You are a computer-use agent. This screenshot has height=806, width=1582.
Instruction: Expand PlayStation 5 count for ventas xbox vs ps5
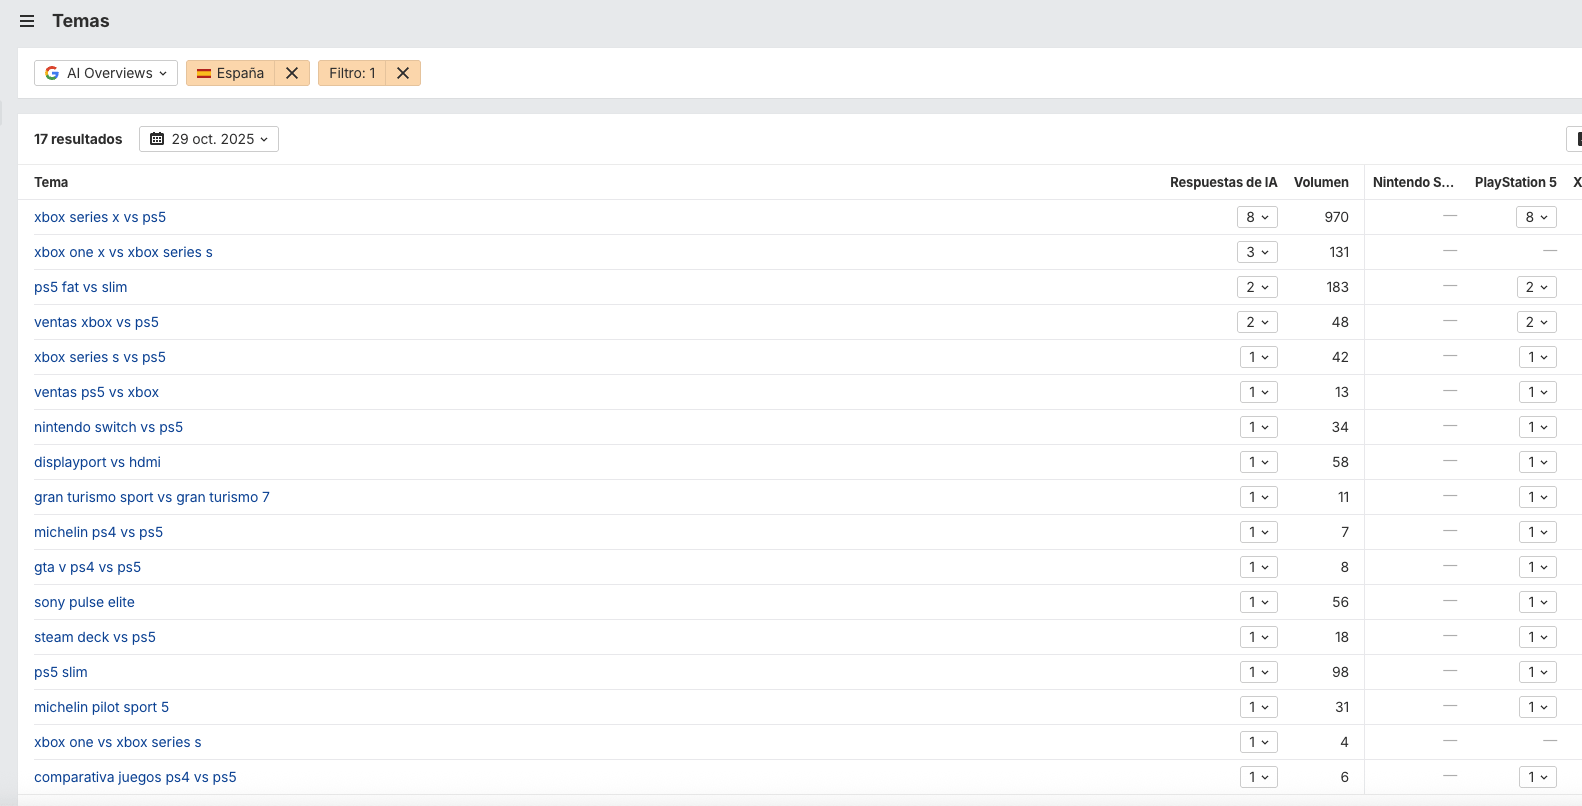[x=1536, y=322]
